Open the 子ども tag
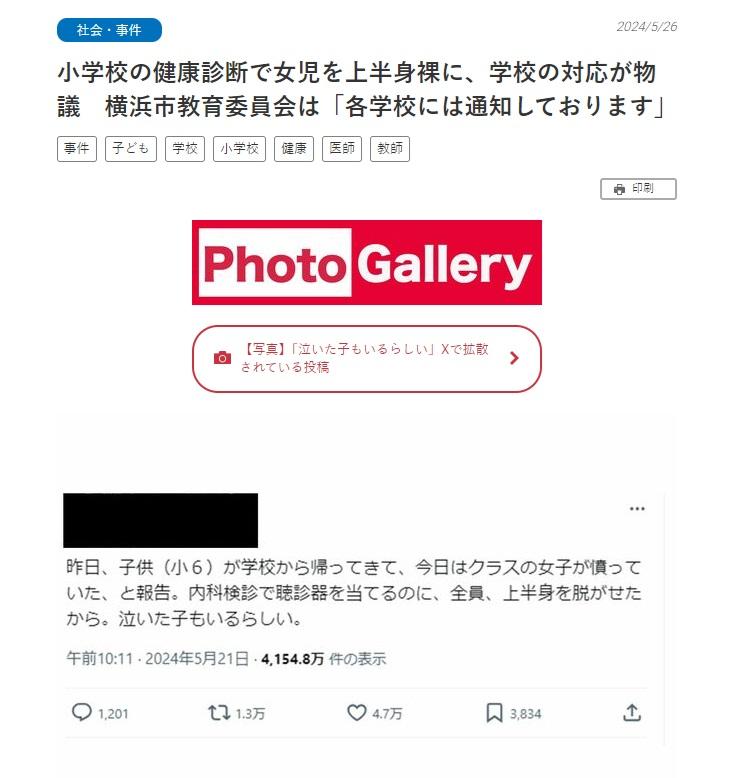 (x=131, y=148)
